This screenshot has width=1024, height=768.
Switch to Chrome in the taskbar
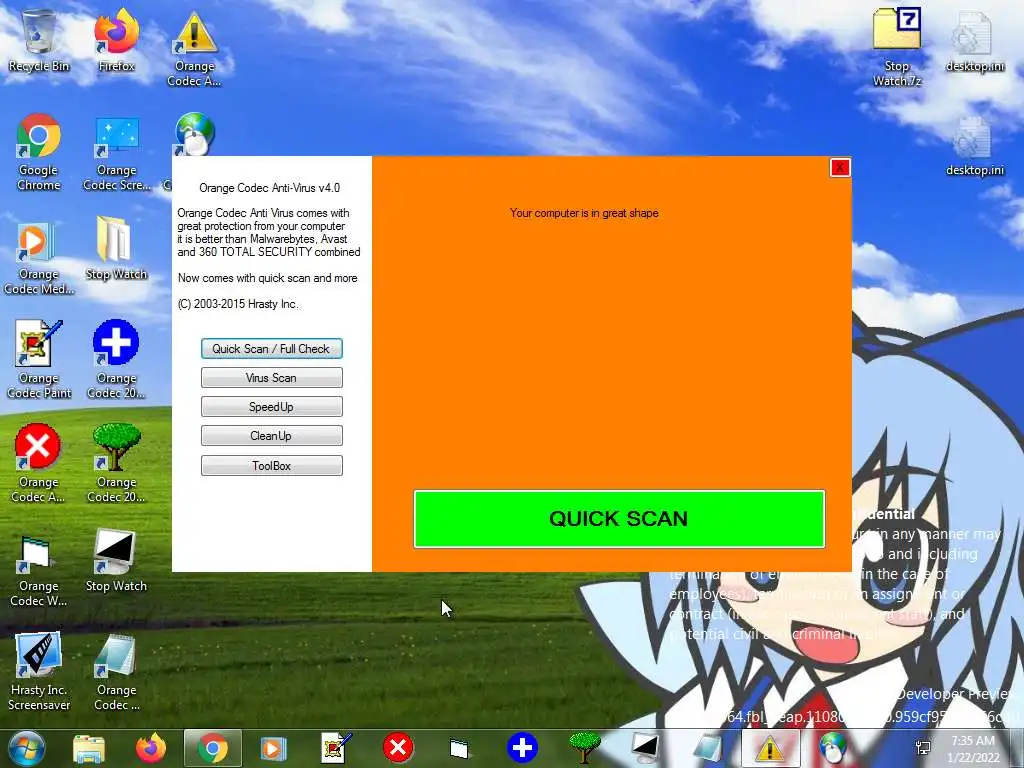213,748
